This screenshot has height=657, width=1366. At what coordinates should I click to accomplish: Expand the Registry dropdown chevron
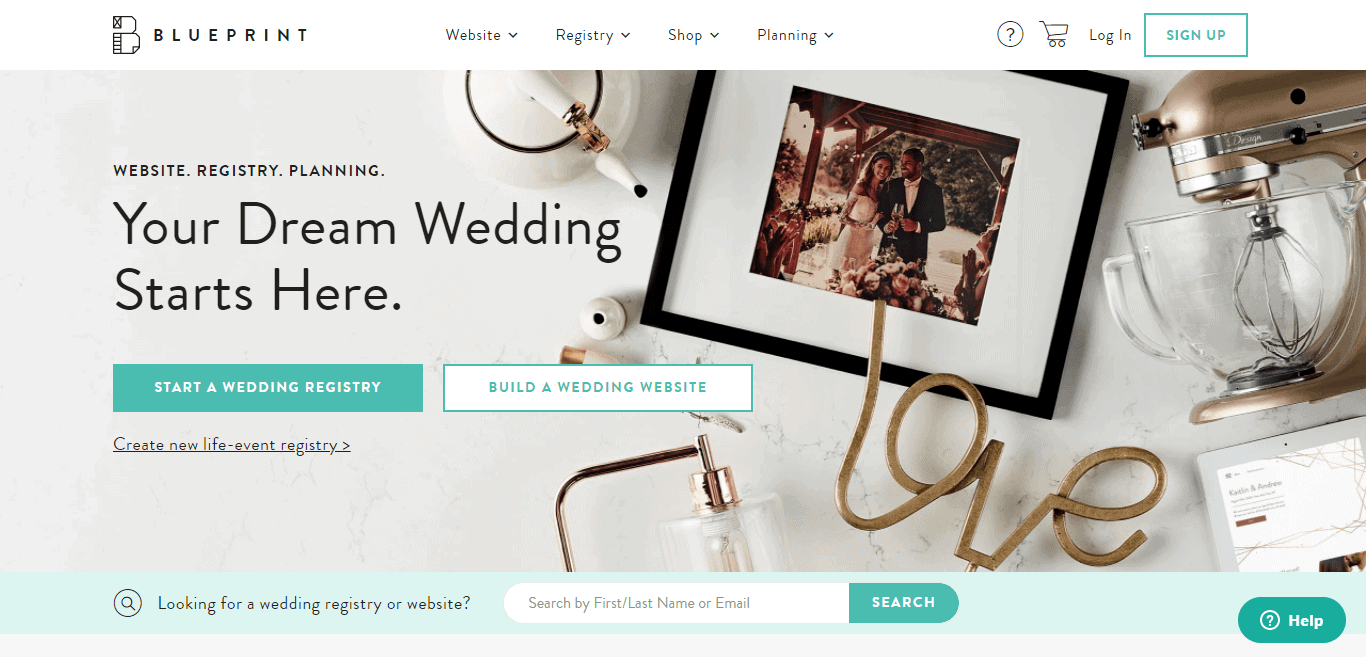click(626, 35)
